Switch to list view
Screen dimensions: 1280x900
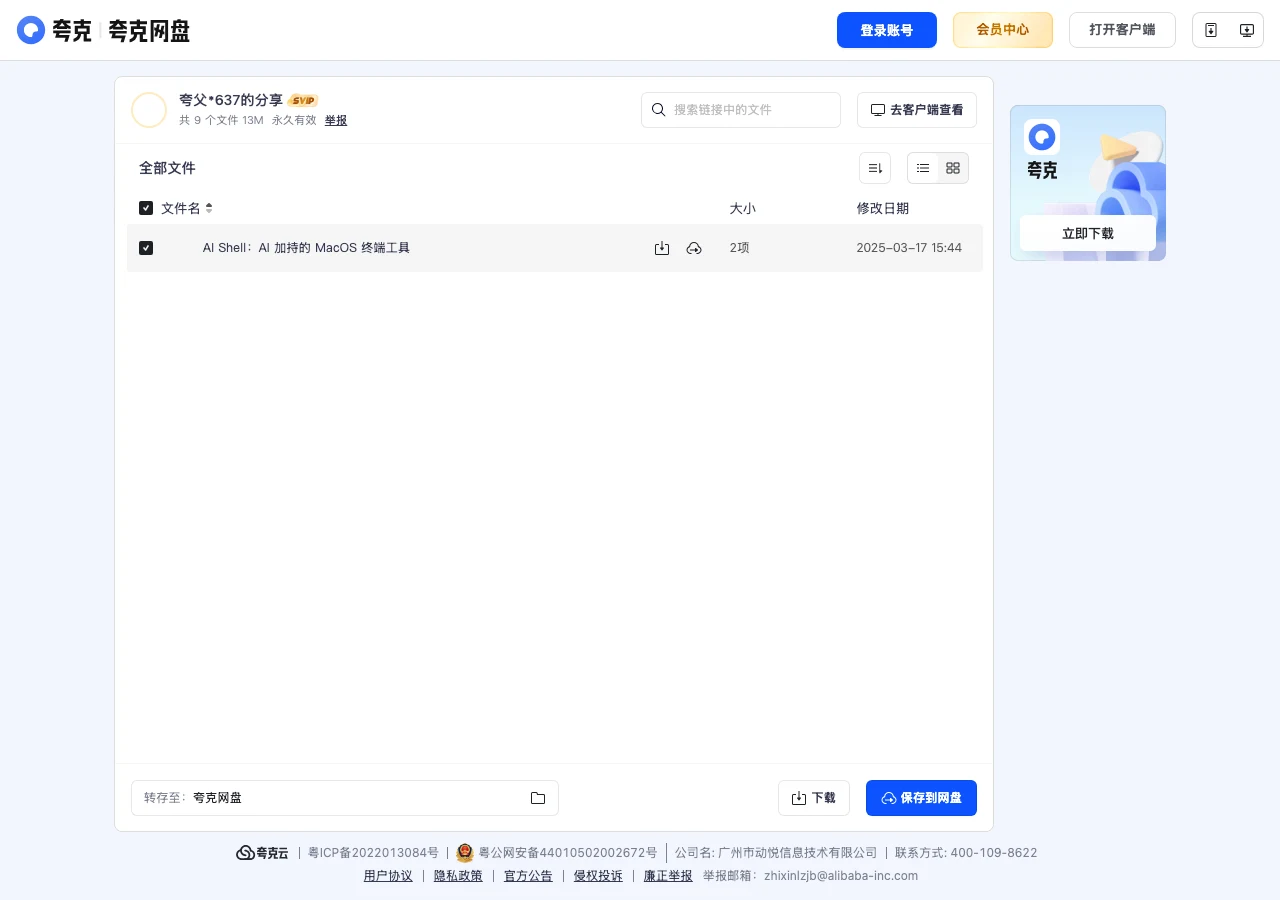click(x=923, y=168)
